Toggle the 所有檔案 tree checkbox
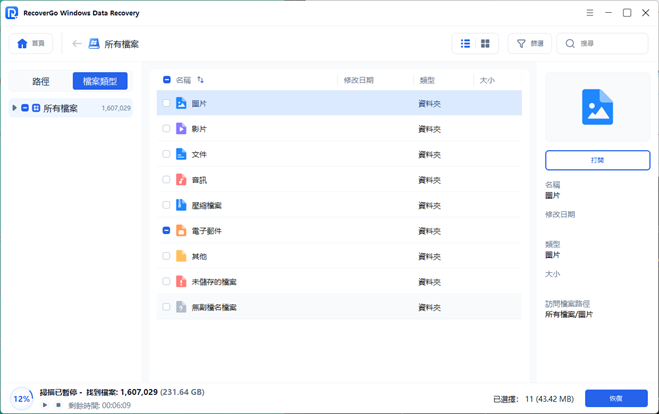Screen dimensions: 659x414 pos(25,108)
